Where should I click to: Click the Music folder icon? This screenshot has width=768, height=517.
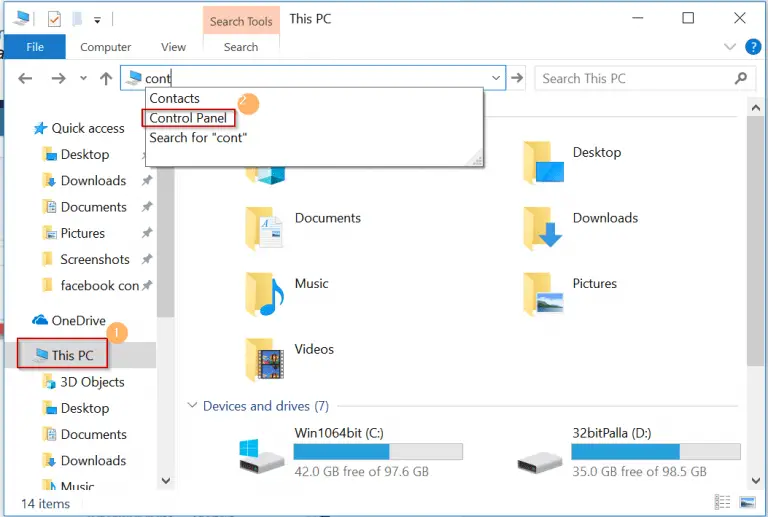(264, 294)
